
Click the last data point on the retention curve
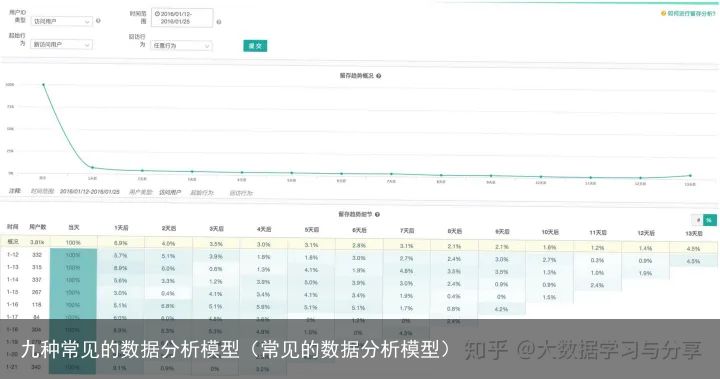(690, 175)
